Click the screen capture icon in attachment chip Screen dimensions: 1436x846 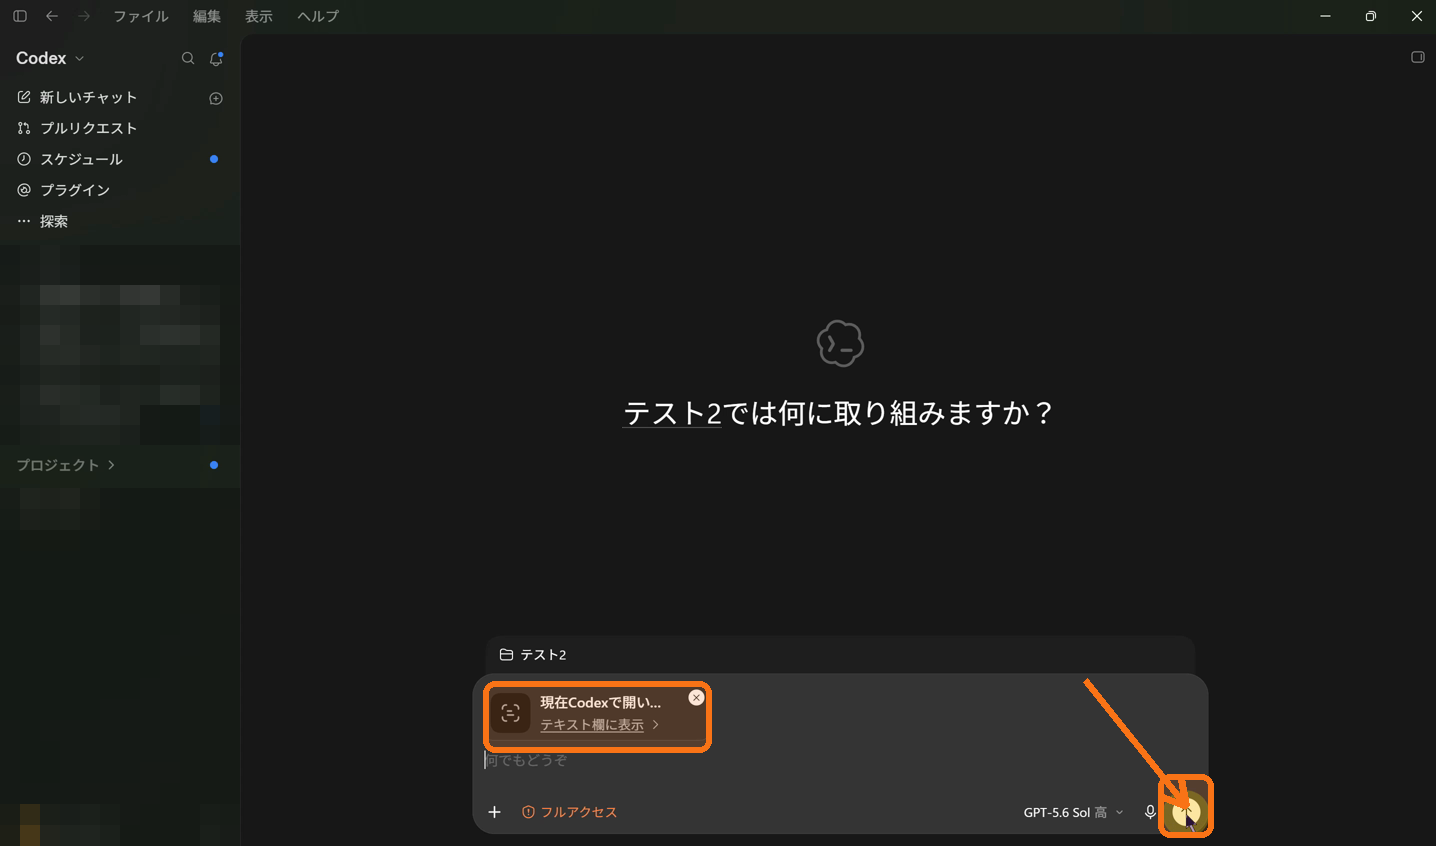(x=511, y=713)
